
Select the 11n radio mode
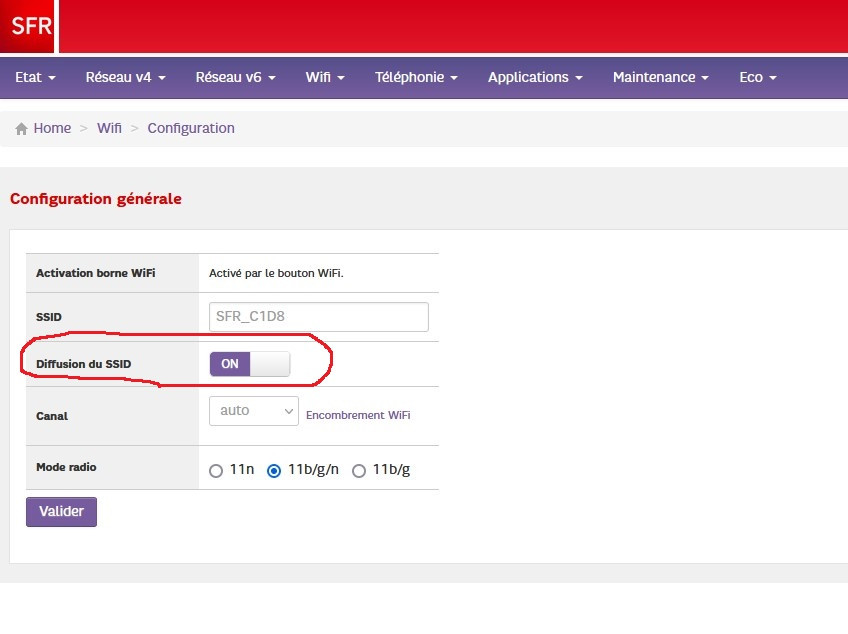click(x=216, y=471)
